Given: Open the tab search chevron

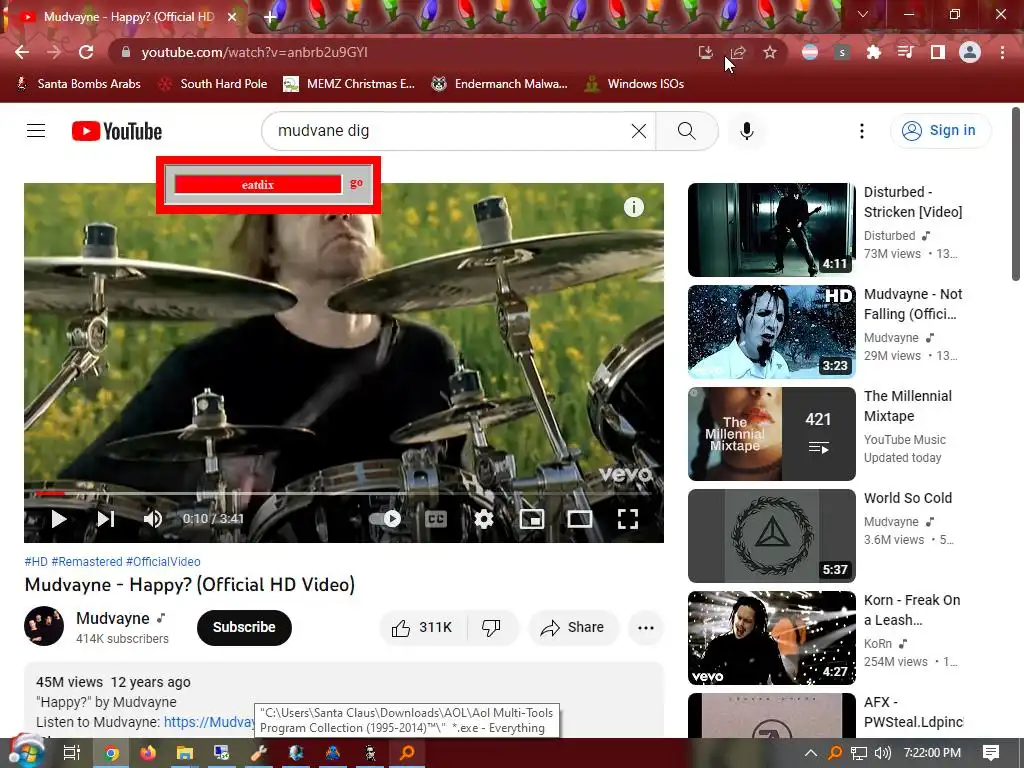Looking at the screenshot, I should coord(863,14).
